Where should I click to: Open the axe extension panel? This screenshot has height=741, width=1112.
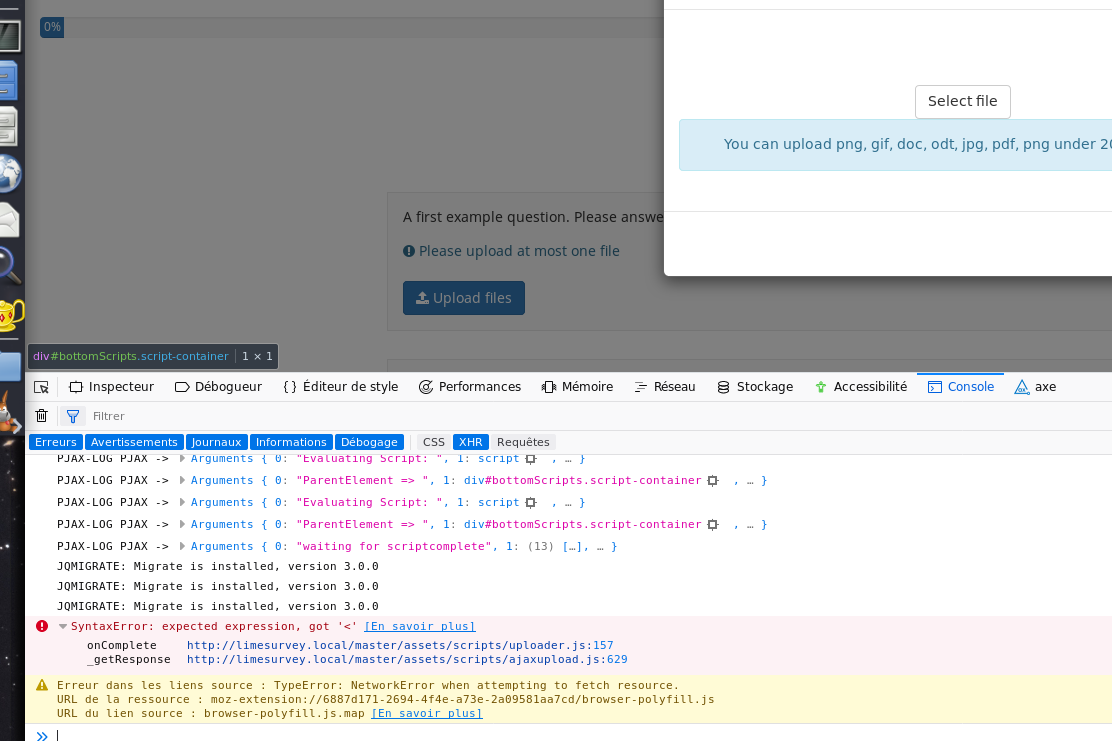(1035, 387)
